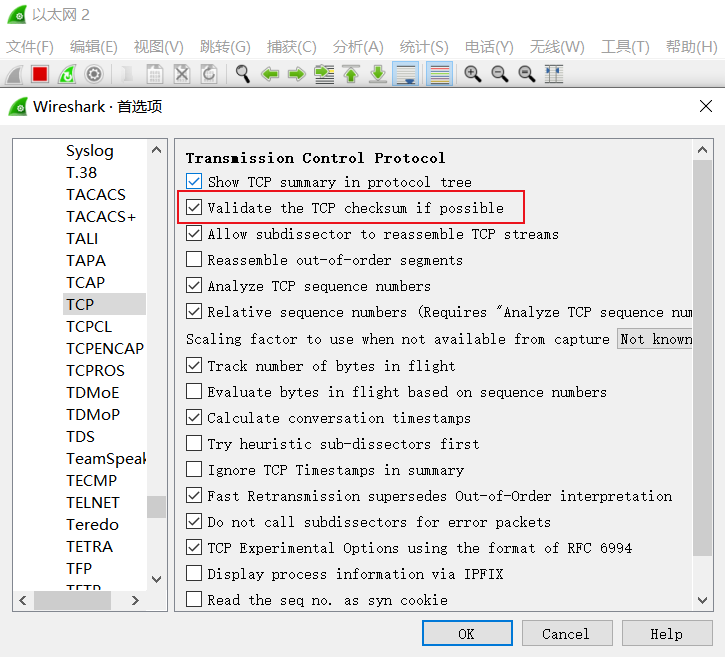Stop the capture with the red square
The image size is (725, 657).
[x=40, y=74]
